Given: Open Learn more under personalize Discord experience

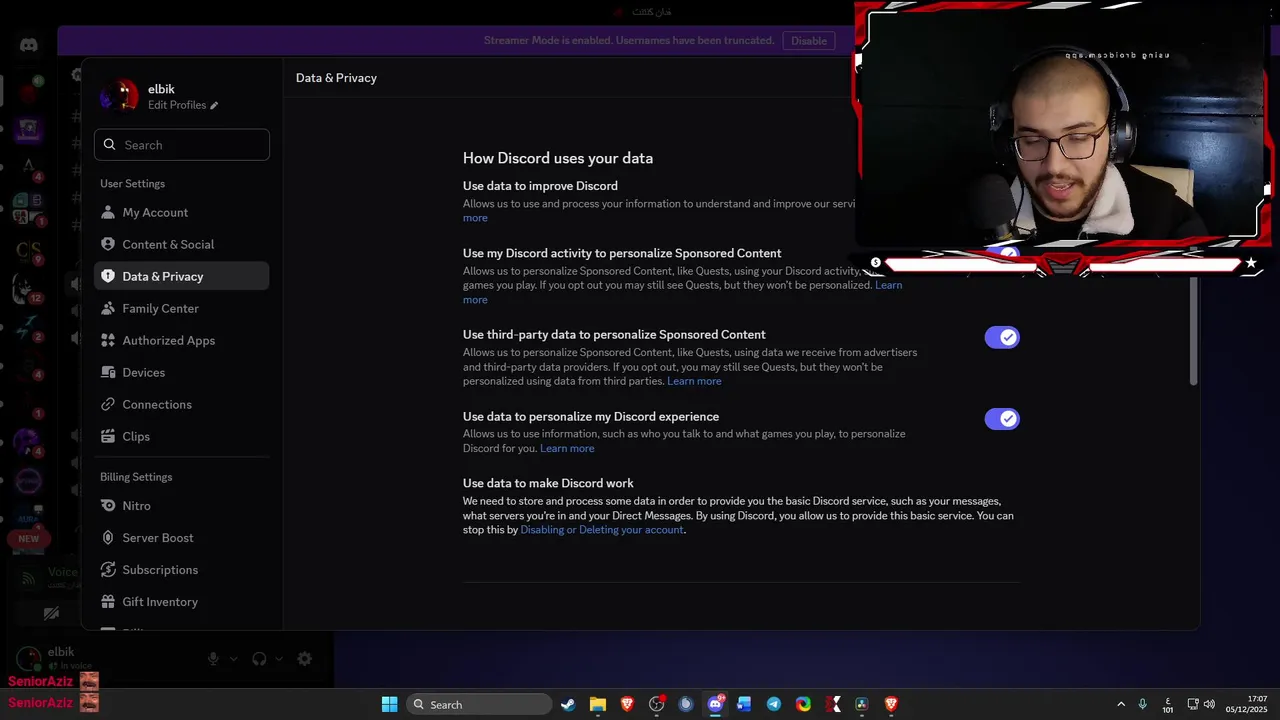Looking at the screenshot, I should click(x=567, y=448).
